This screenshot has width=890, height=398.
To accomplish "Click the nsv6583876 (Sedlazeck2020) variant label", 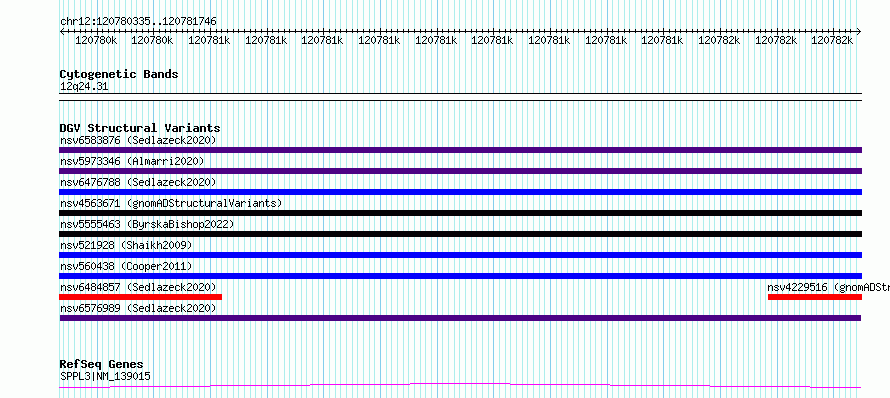I will [x=138, y=140].
